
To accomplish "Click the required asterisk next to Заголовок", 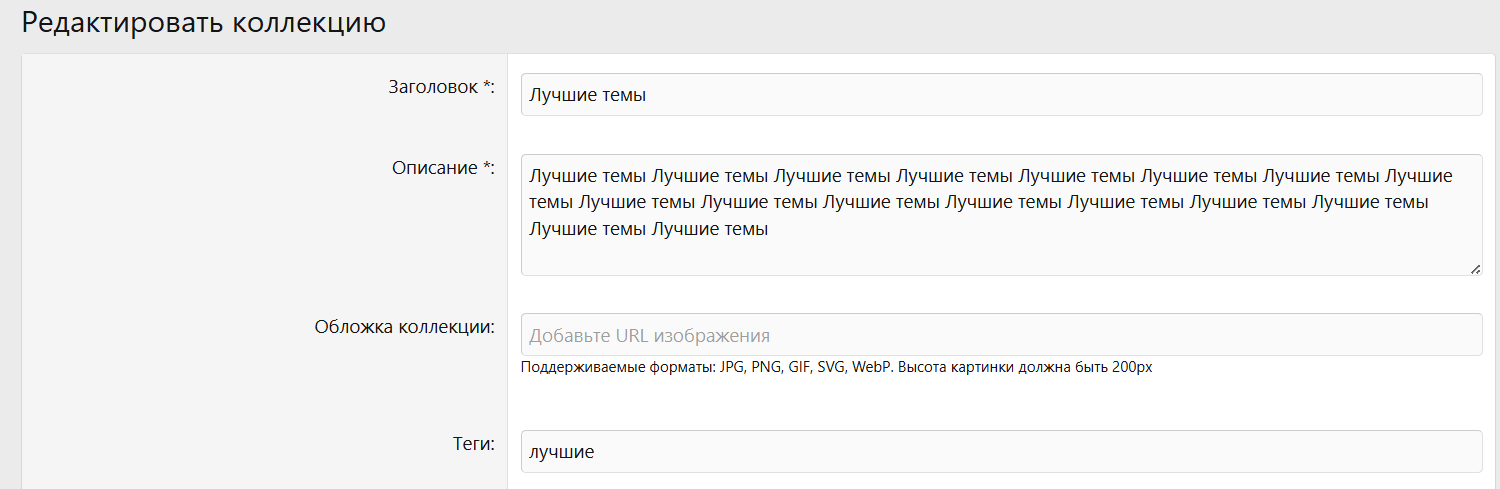I will (x=487, y=87).
